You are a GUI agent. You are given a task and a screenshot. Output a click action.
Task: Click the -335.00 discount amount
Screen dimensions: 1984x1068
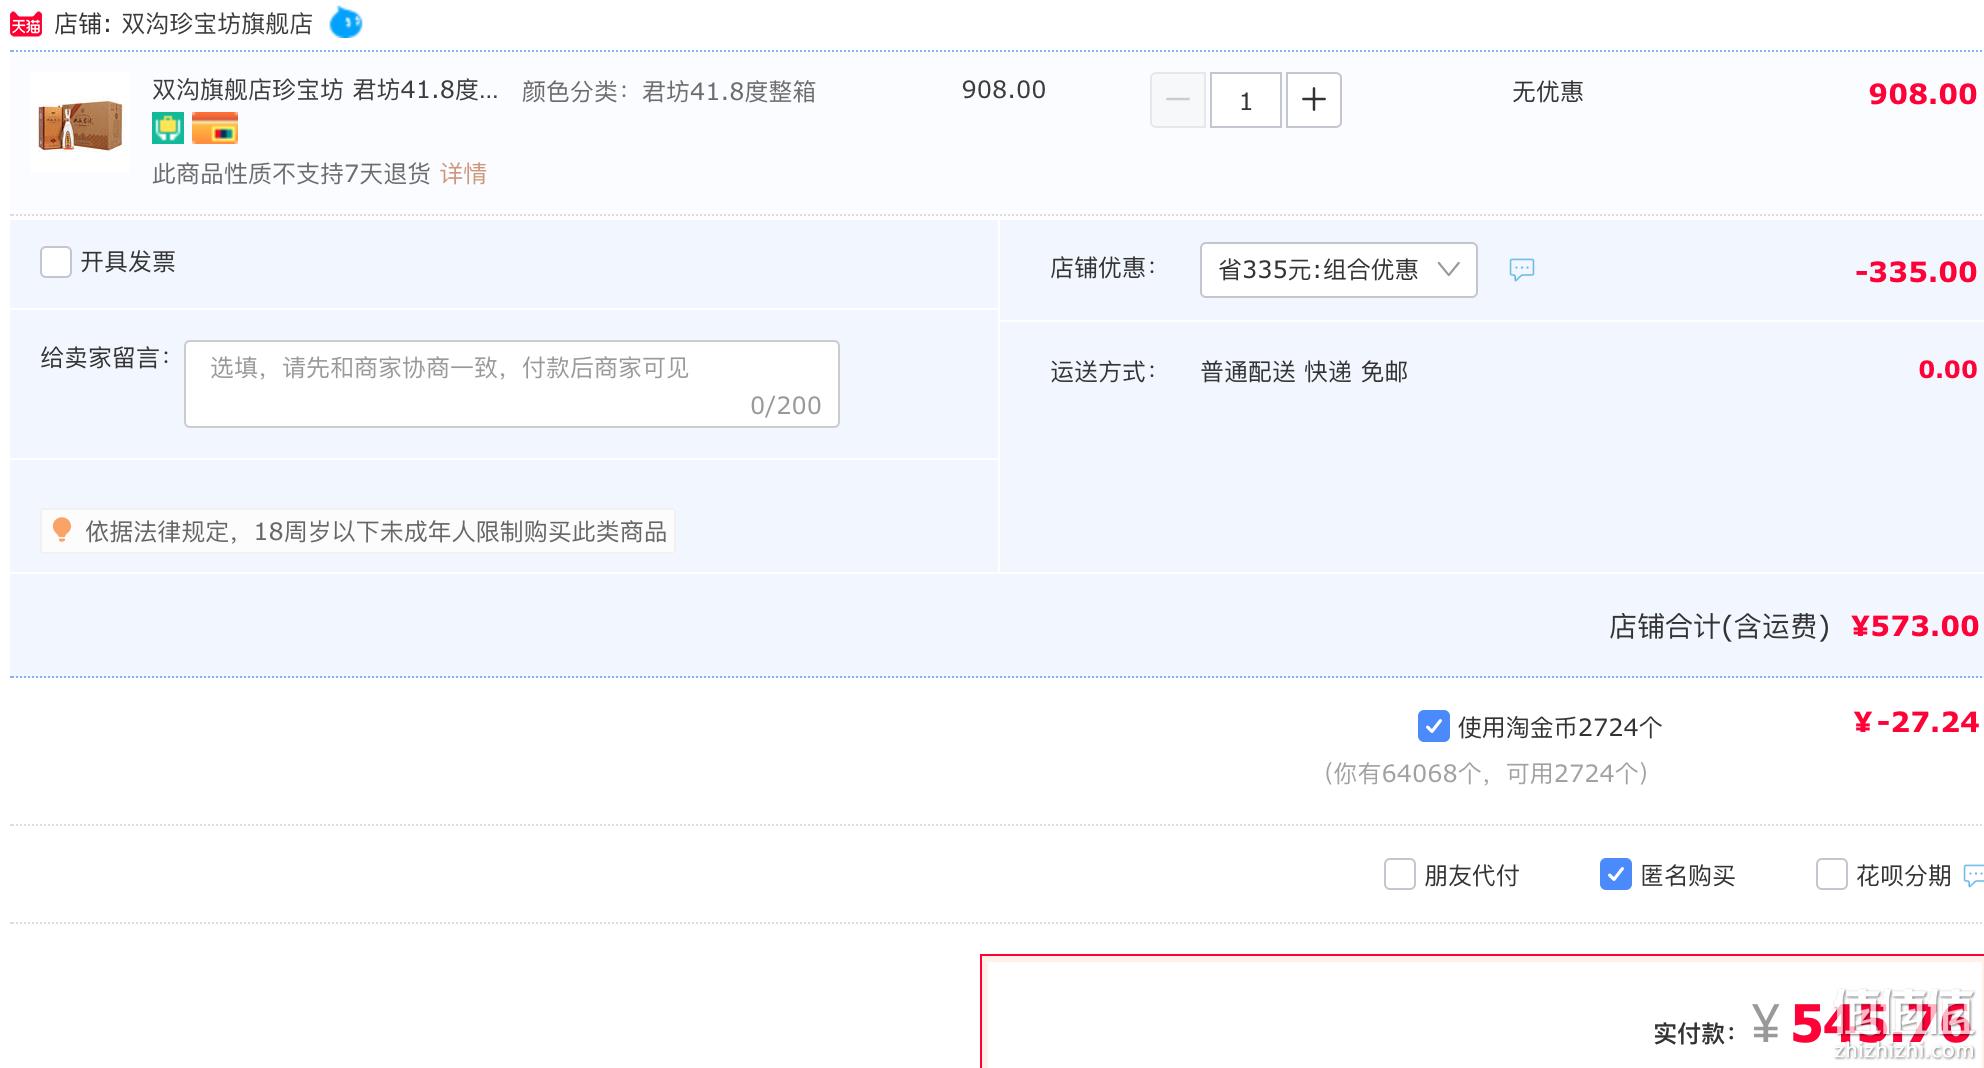pos(1915,272)
